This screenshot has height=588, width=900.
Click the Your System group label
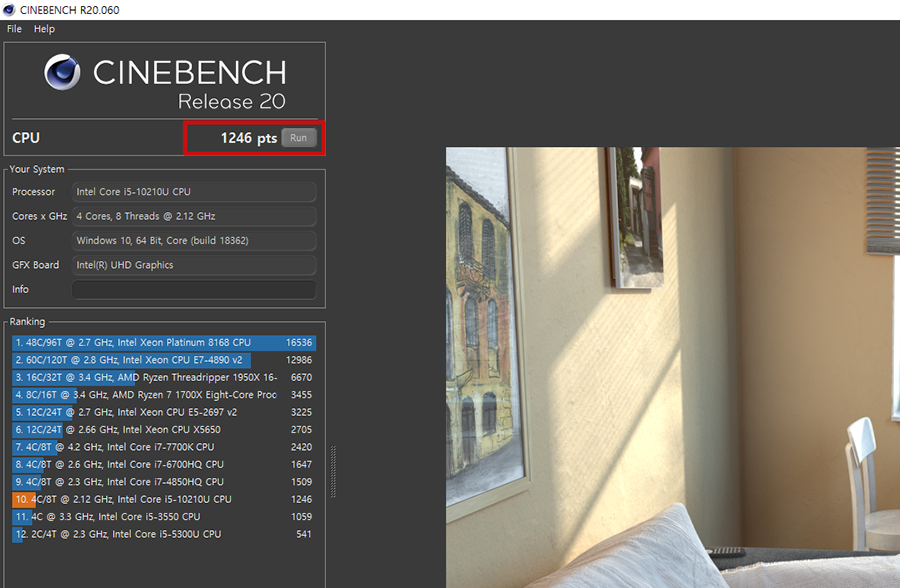coord(37,169)
